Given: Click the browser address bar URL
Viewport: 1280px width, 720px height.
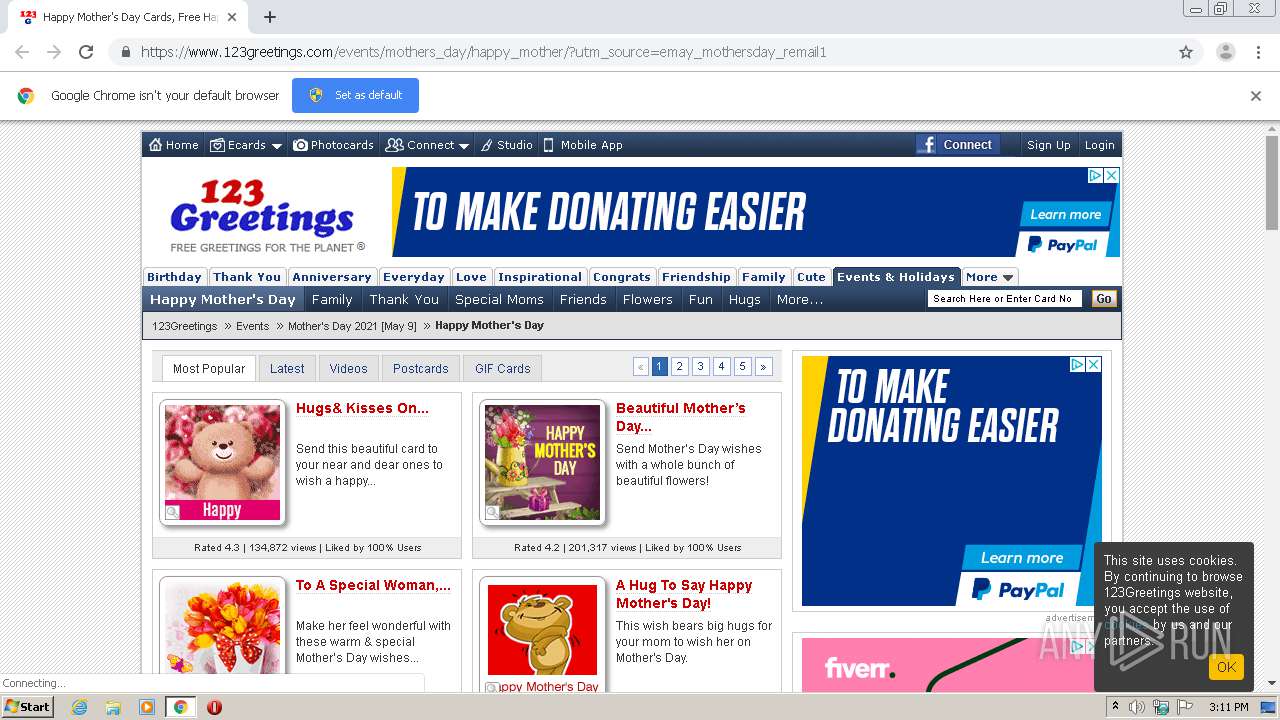Looking at the screenshot, I should 483,52.
